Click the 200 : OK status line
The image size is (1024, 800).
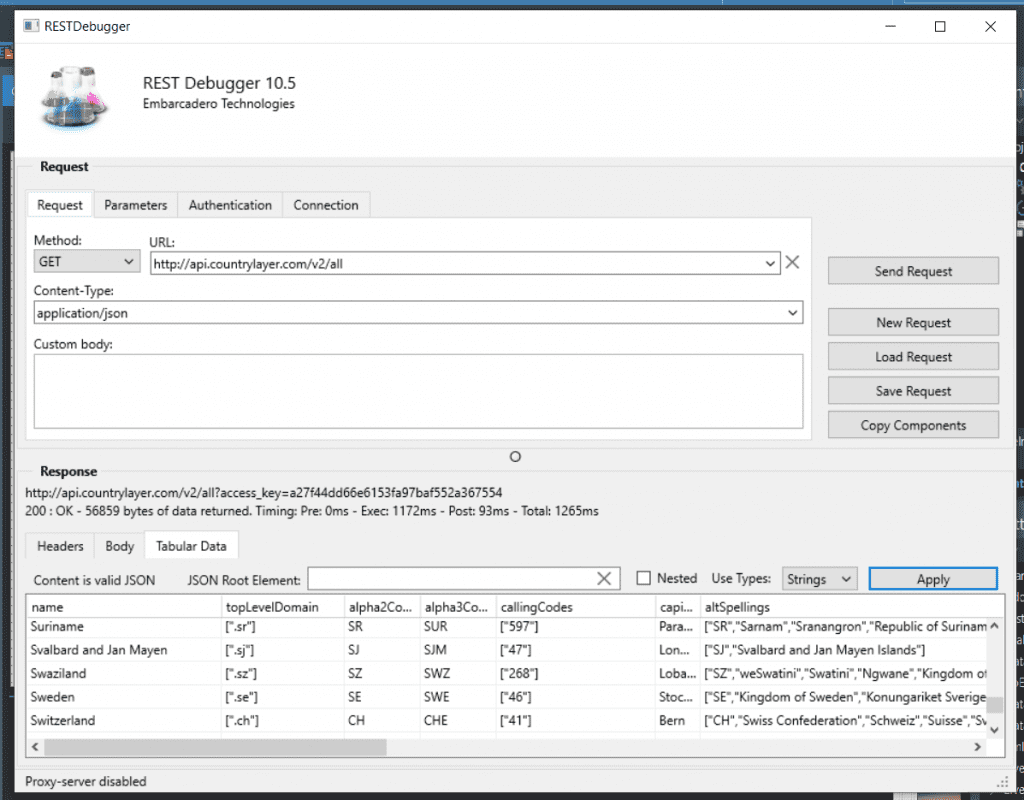click(312, 511)
